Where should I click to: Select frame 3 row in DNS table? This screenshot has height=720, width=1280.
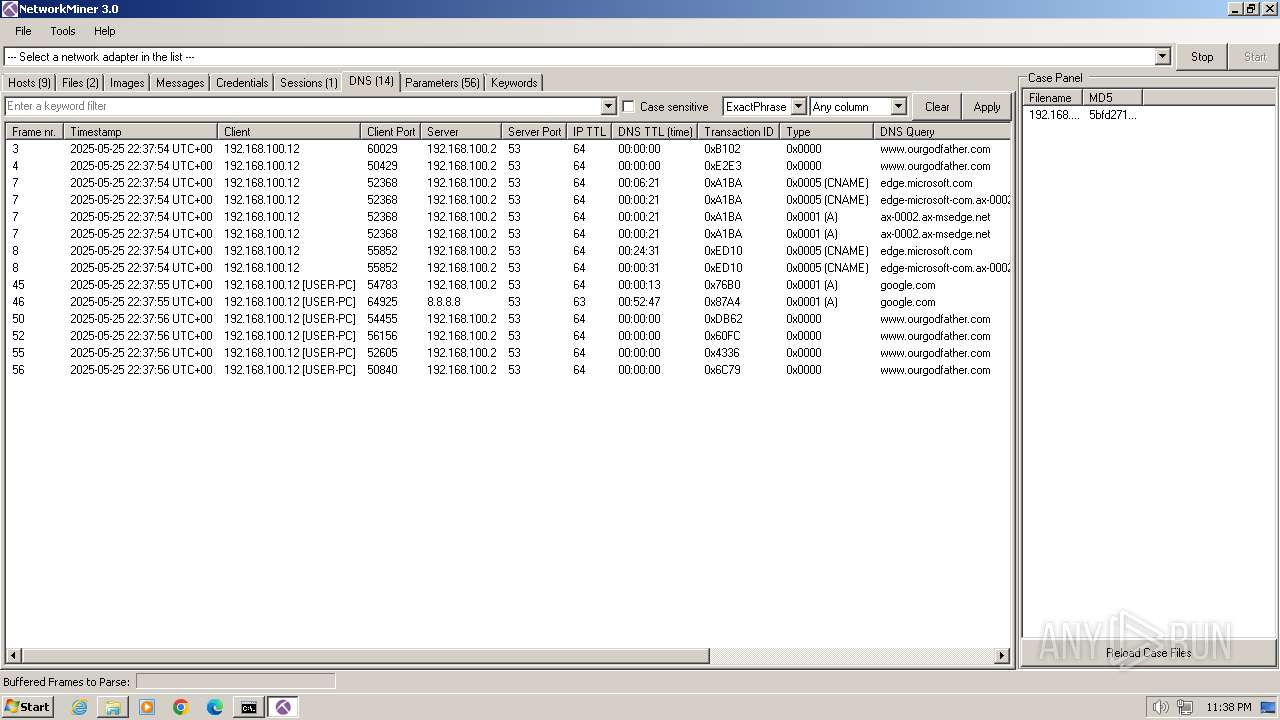[508, 149]
